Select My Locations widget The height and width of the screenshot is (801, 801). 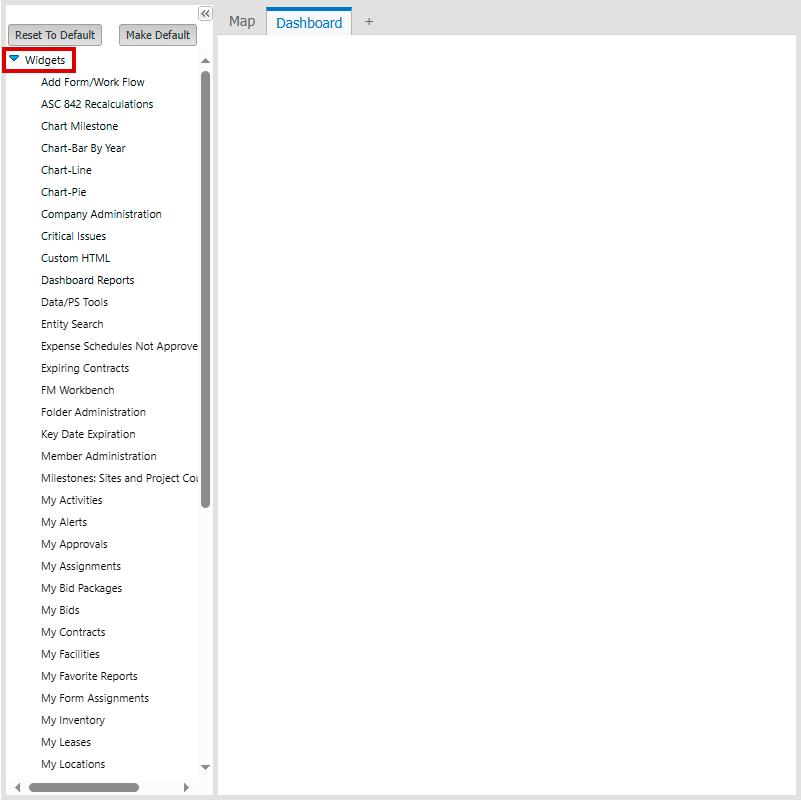pos(73,763)
